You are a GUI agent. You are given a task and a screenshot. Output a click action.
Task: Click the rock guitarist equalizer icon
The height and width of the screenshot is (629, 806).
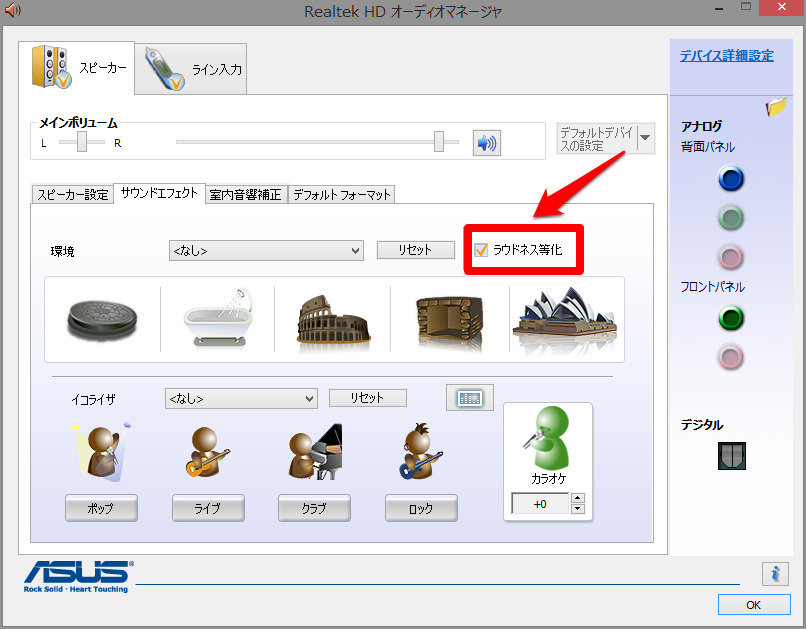coord(420,452)
